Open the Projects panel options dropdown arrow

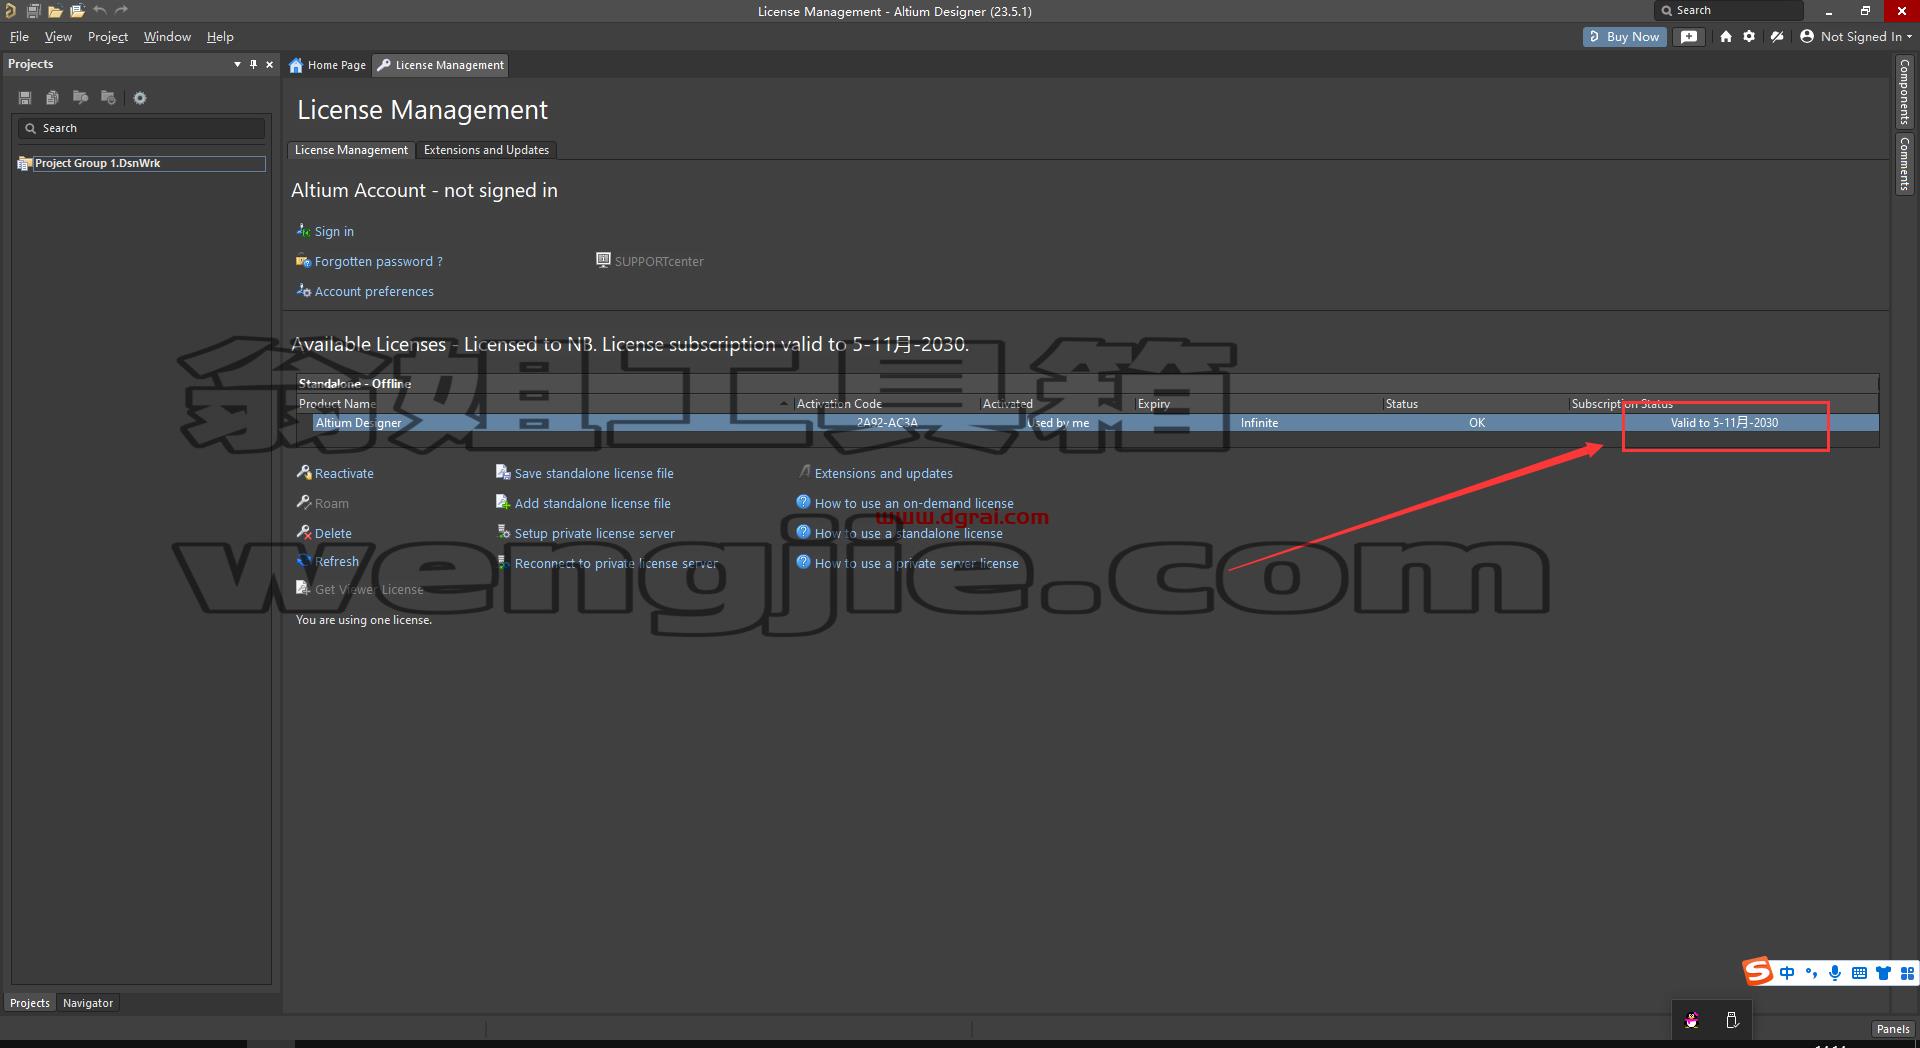[237, 64]
